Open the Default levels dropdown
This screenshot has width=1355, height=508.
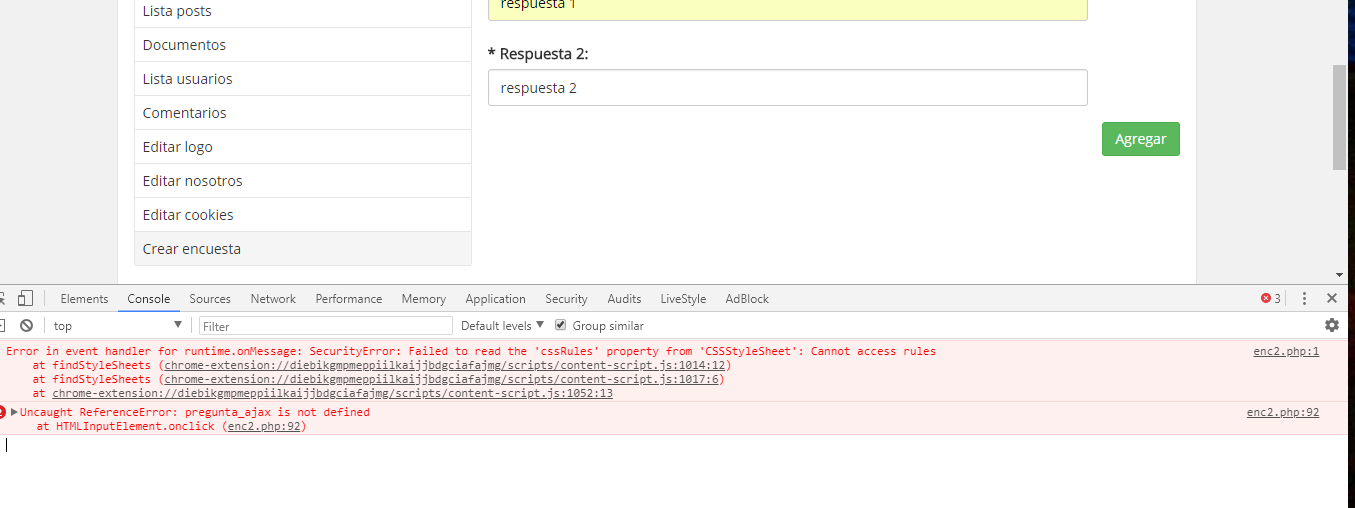(502, 325)
